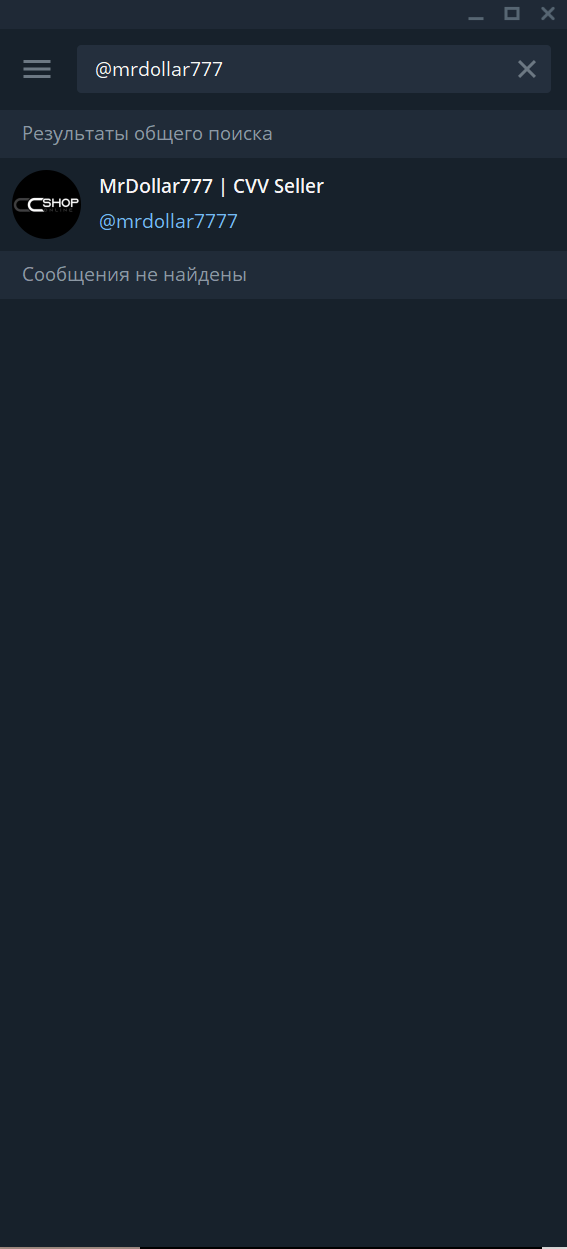Focus the search field containing @mrdollar777
This screenshot has width=567, height=1249.
[x=314, y=69]
